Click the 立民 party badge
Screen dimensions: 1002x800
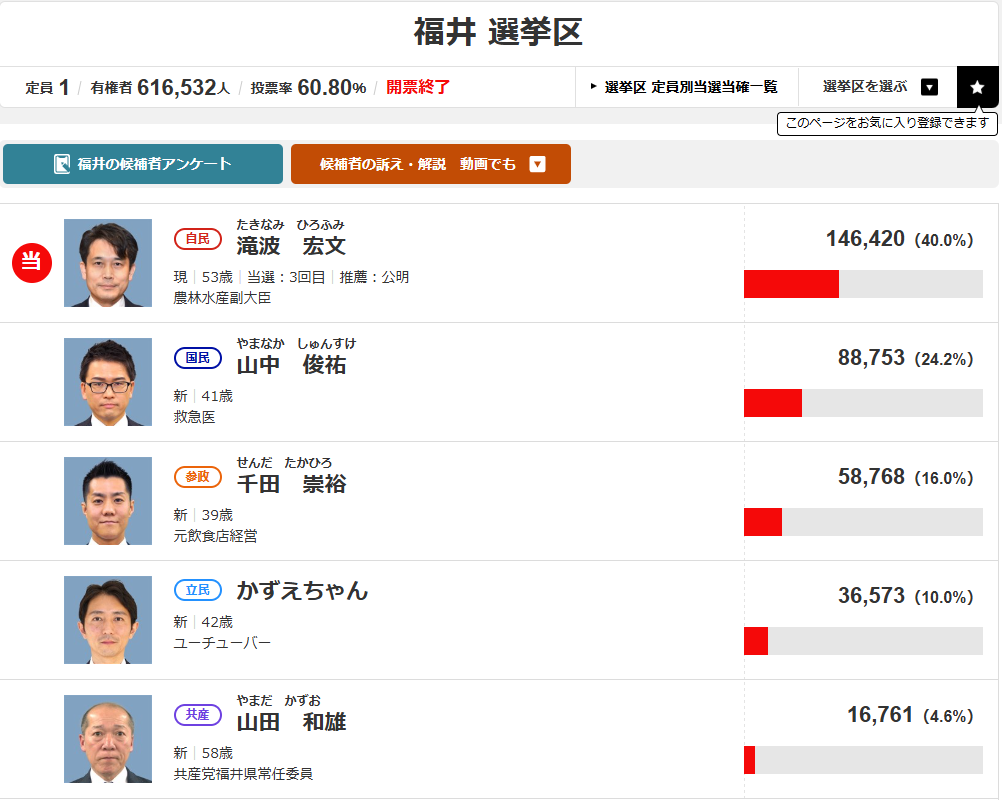coord(198,591)
